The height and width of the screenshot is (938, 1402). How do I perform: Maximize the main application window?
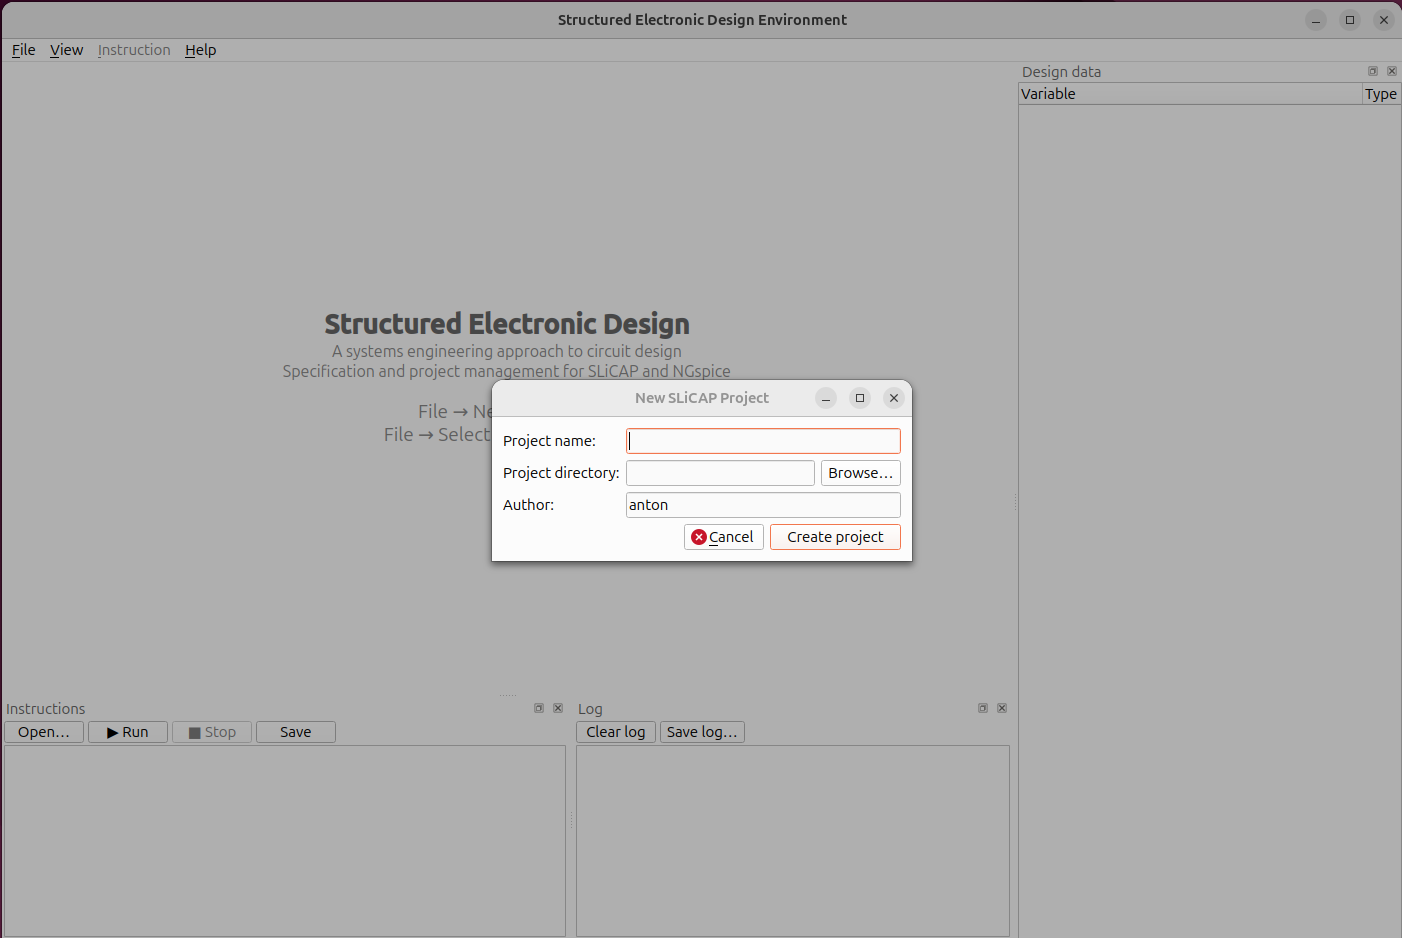[1350, 20]
